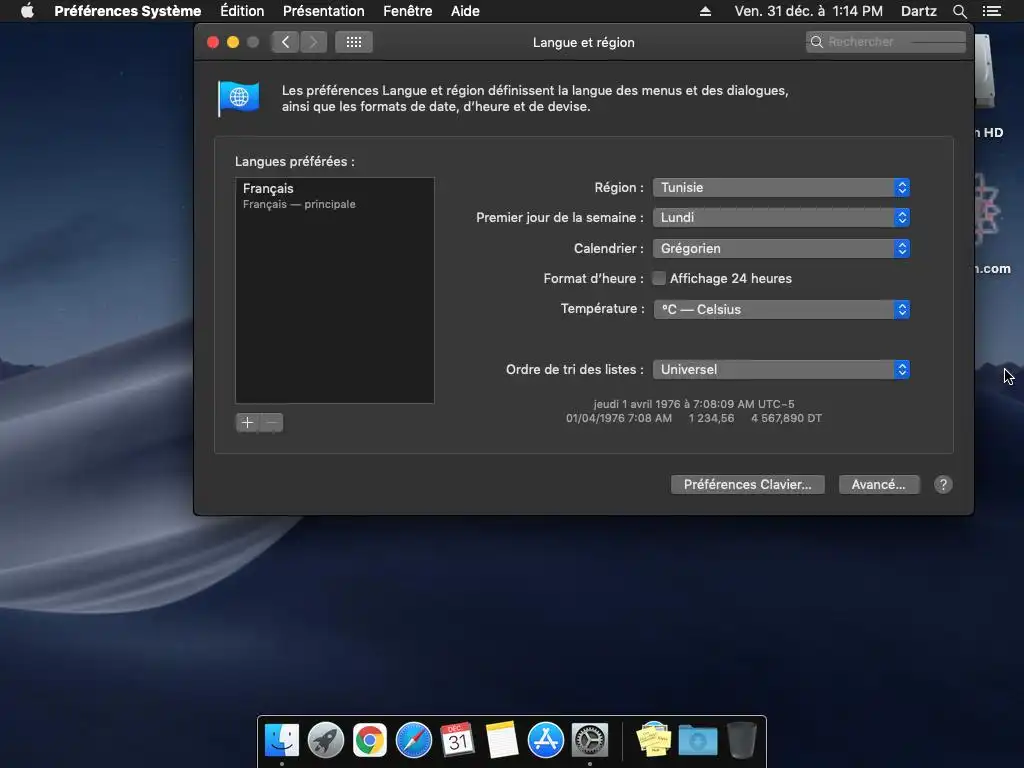1024x768 pixels.
Task: Click the Avancé… button
Action: [878, 485]
